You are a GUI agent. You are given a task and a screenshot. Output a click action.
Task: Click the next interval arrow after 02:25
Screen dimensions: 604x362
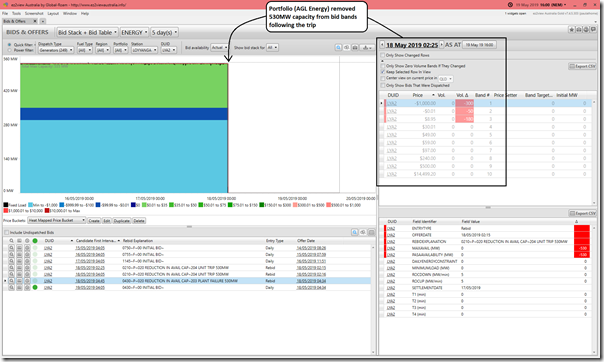(441, 45)
